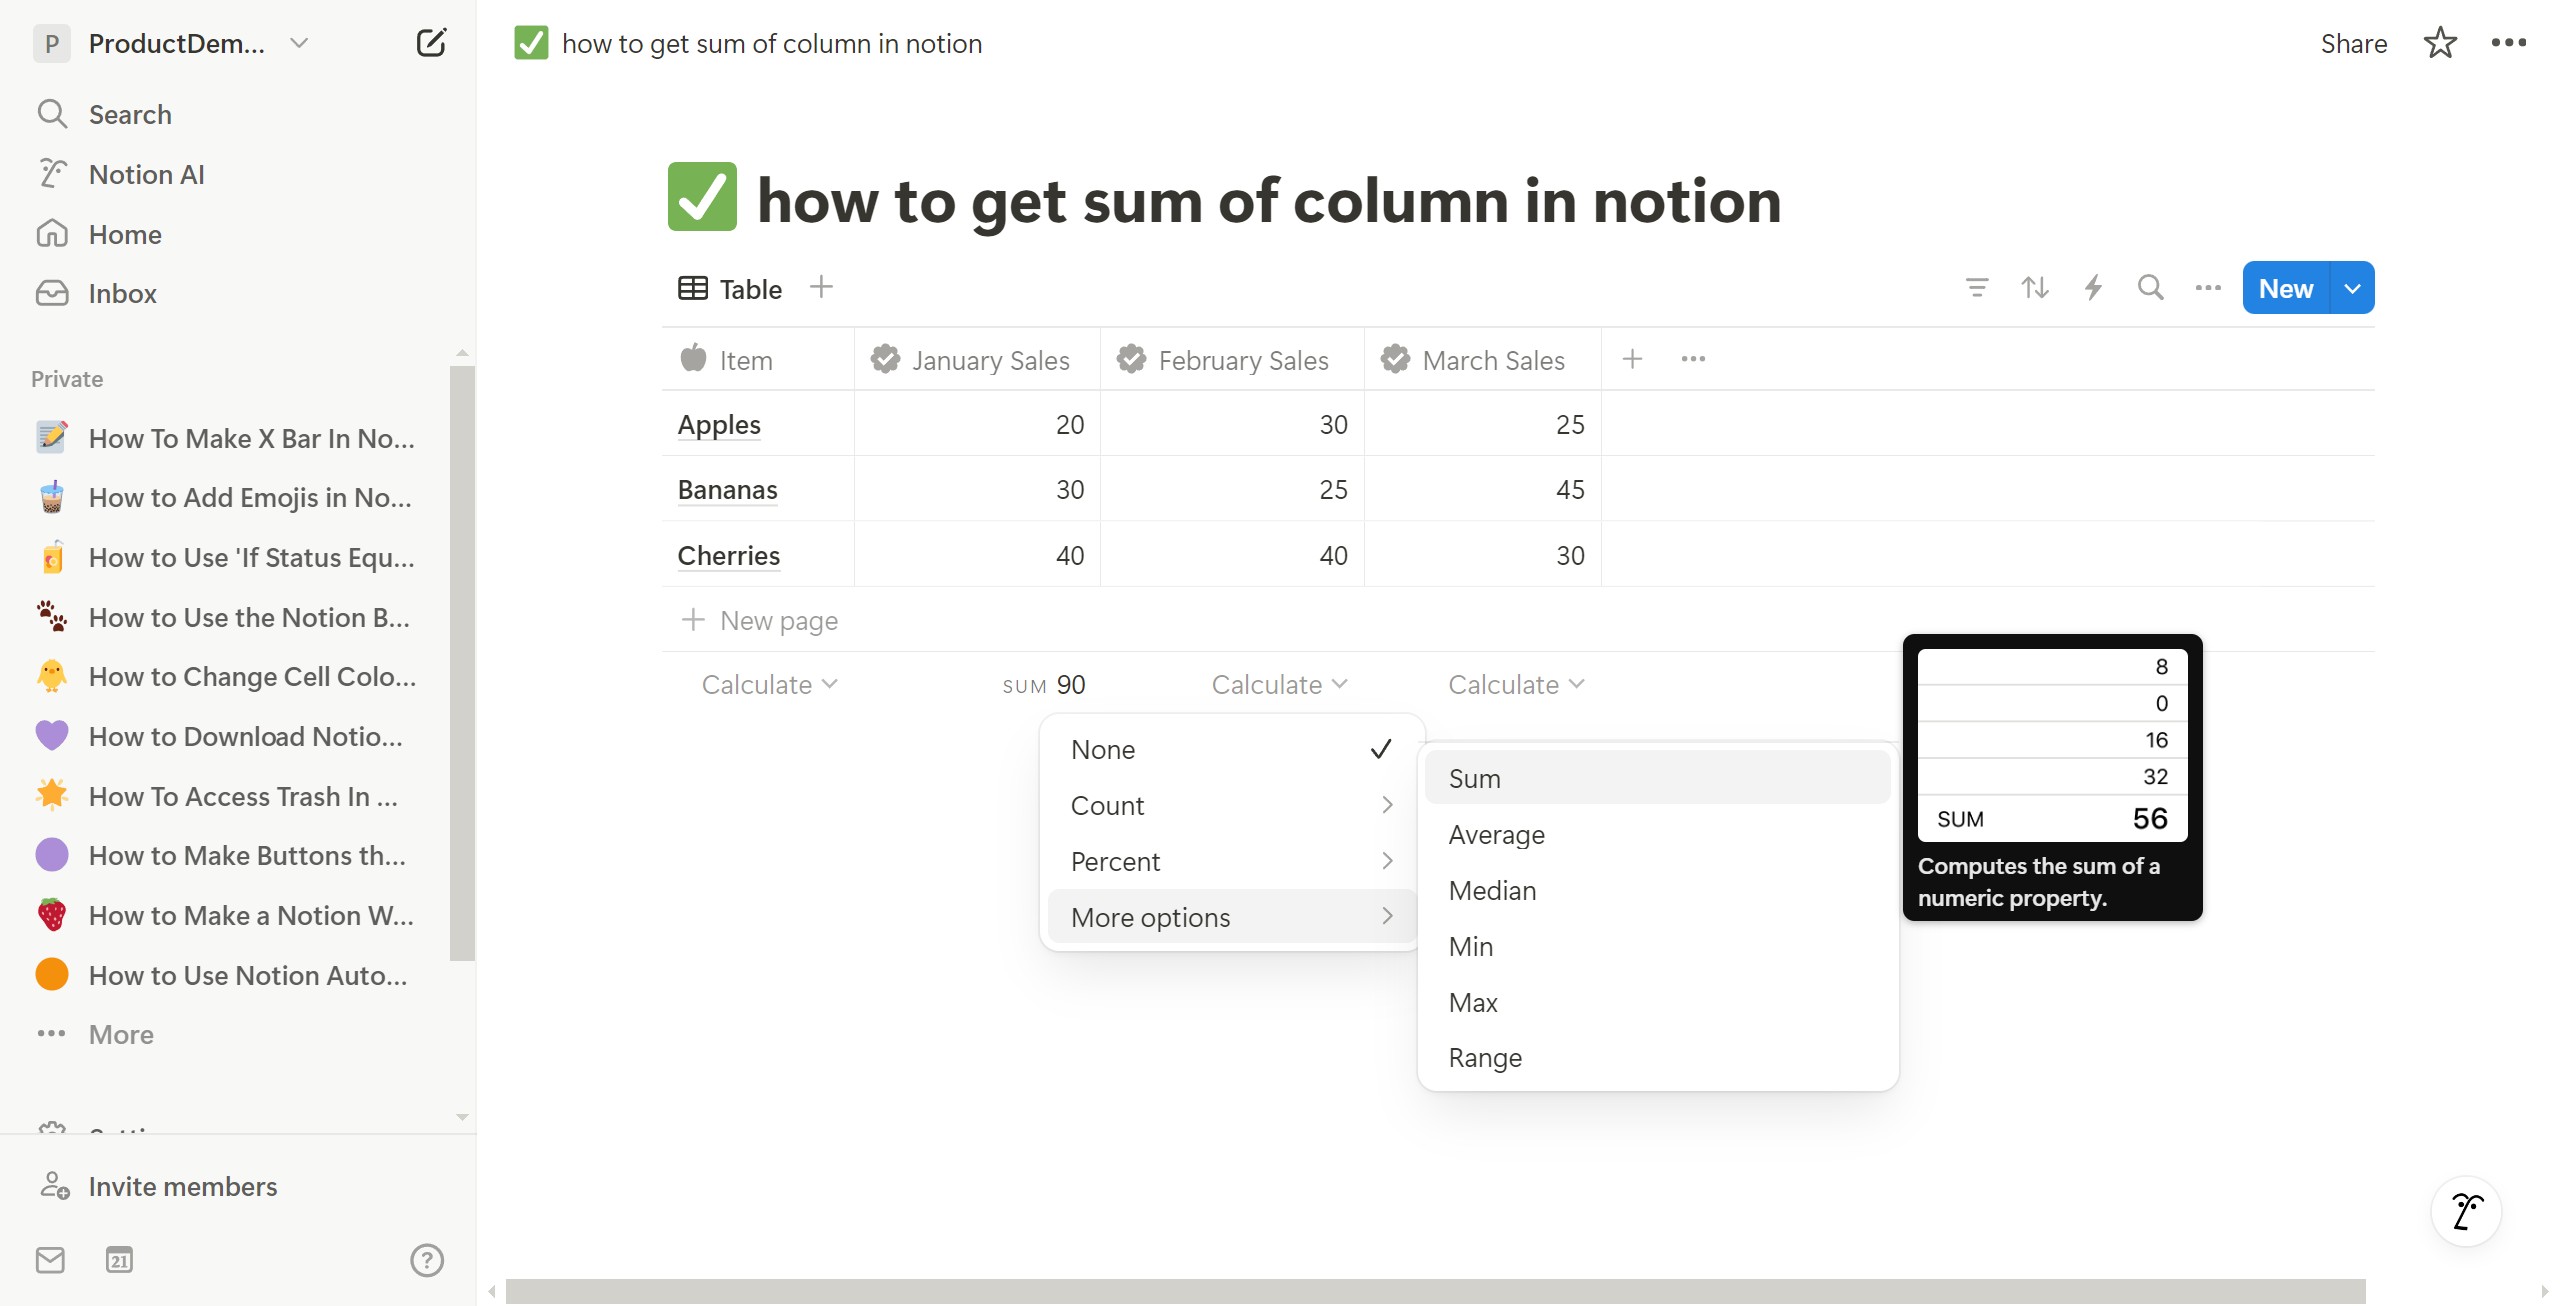Open Calculate dropdown under February Sales
Screen dimensions: 2561x1306
[x=1279, y=685]
